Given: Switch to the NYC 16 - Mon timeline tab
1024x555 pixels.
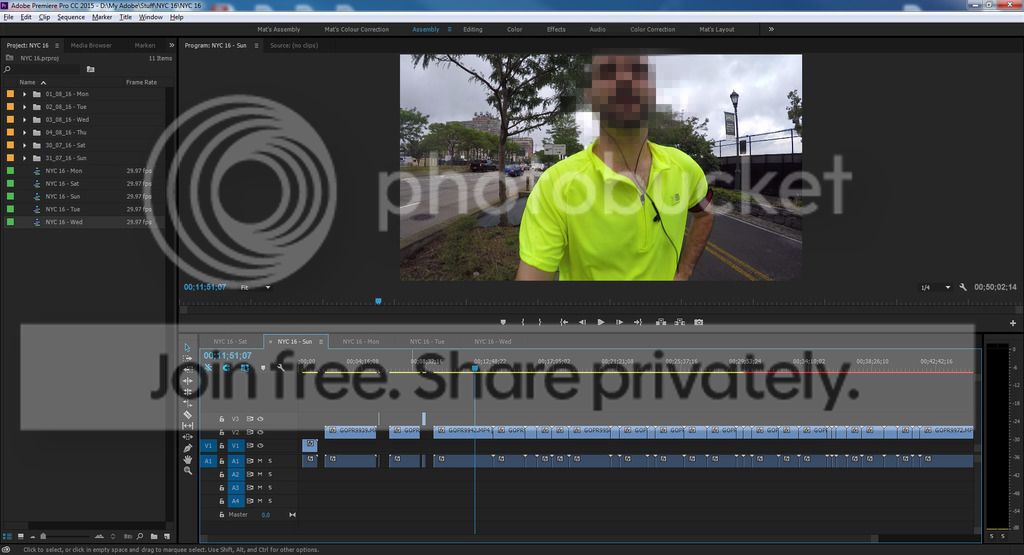Looking at the screenshot, I should (359, 342).
